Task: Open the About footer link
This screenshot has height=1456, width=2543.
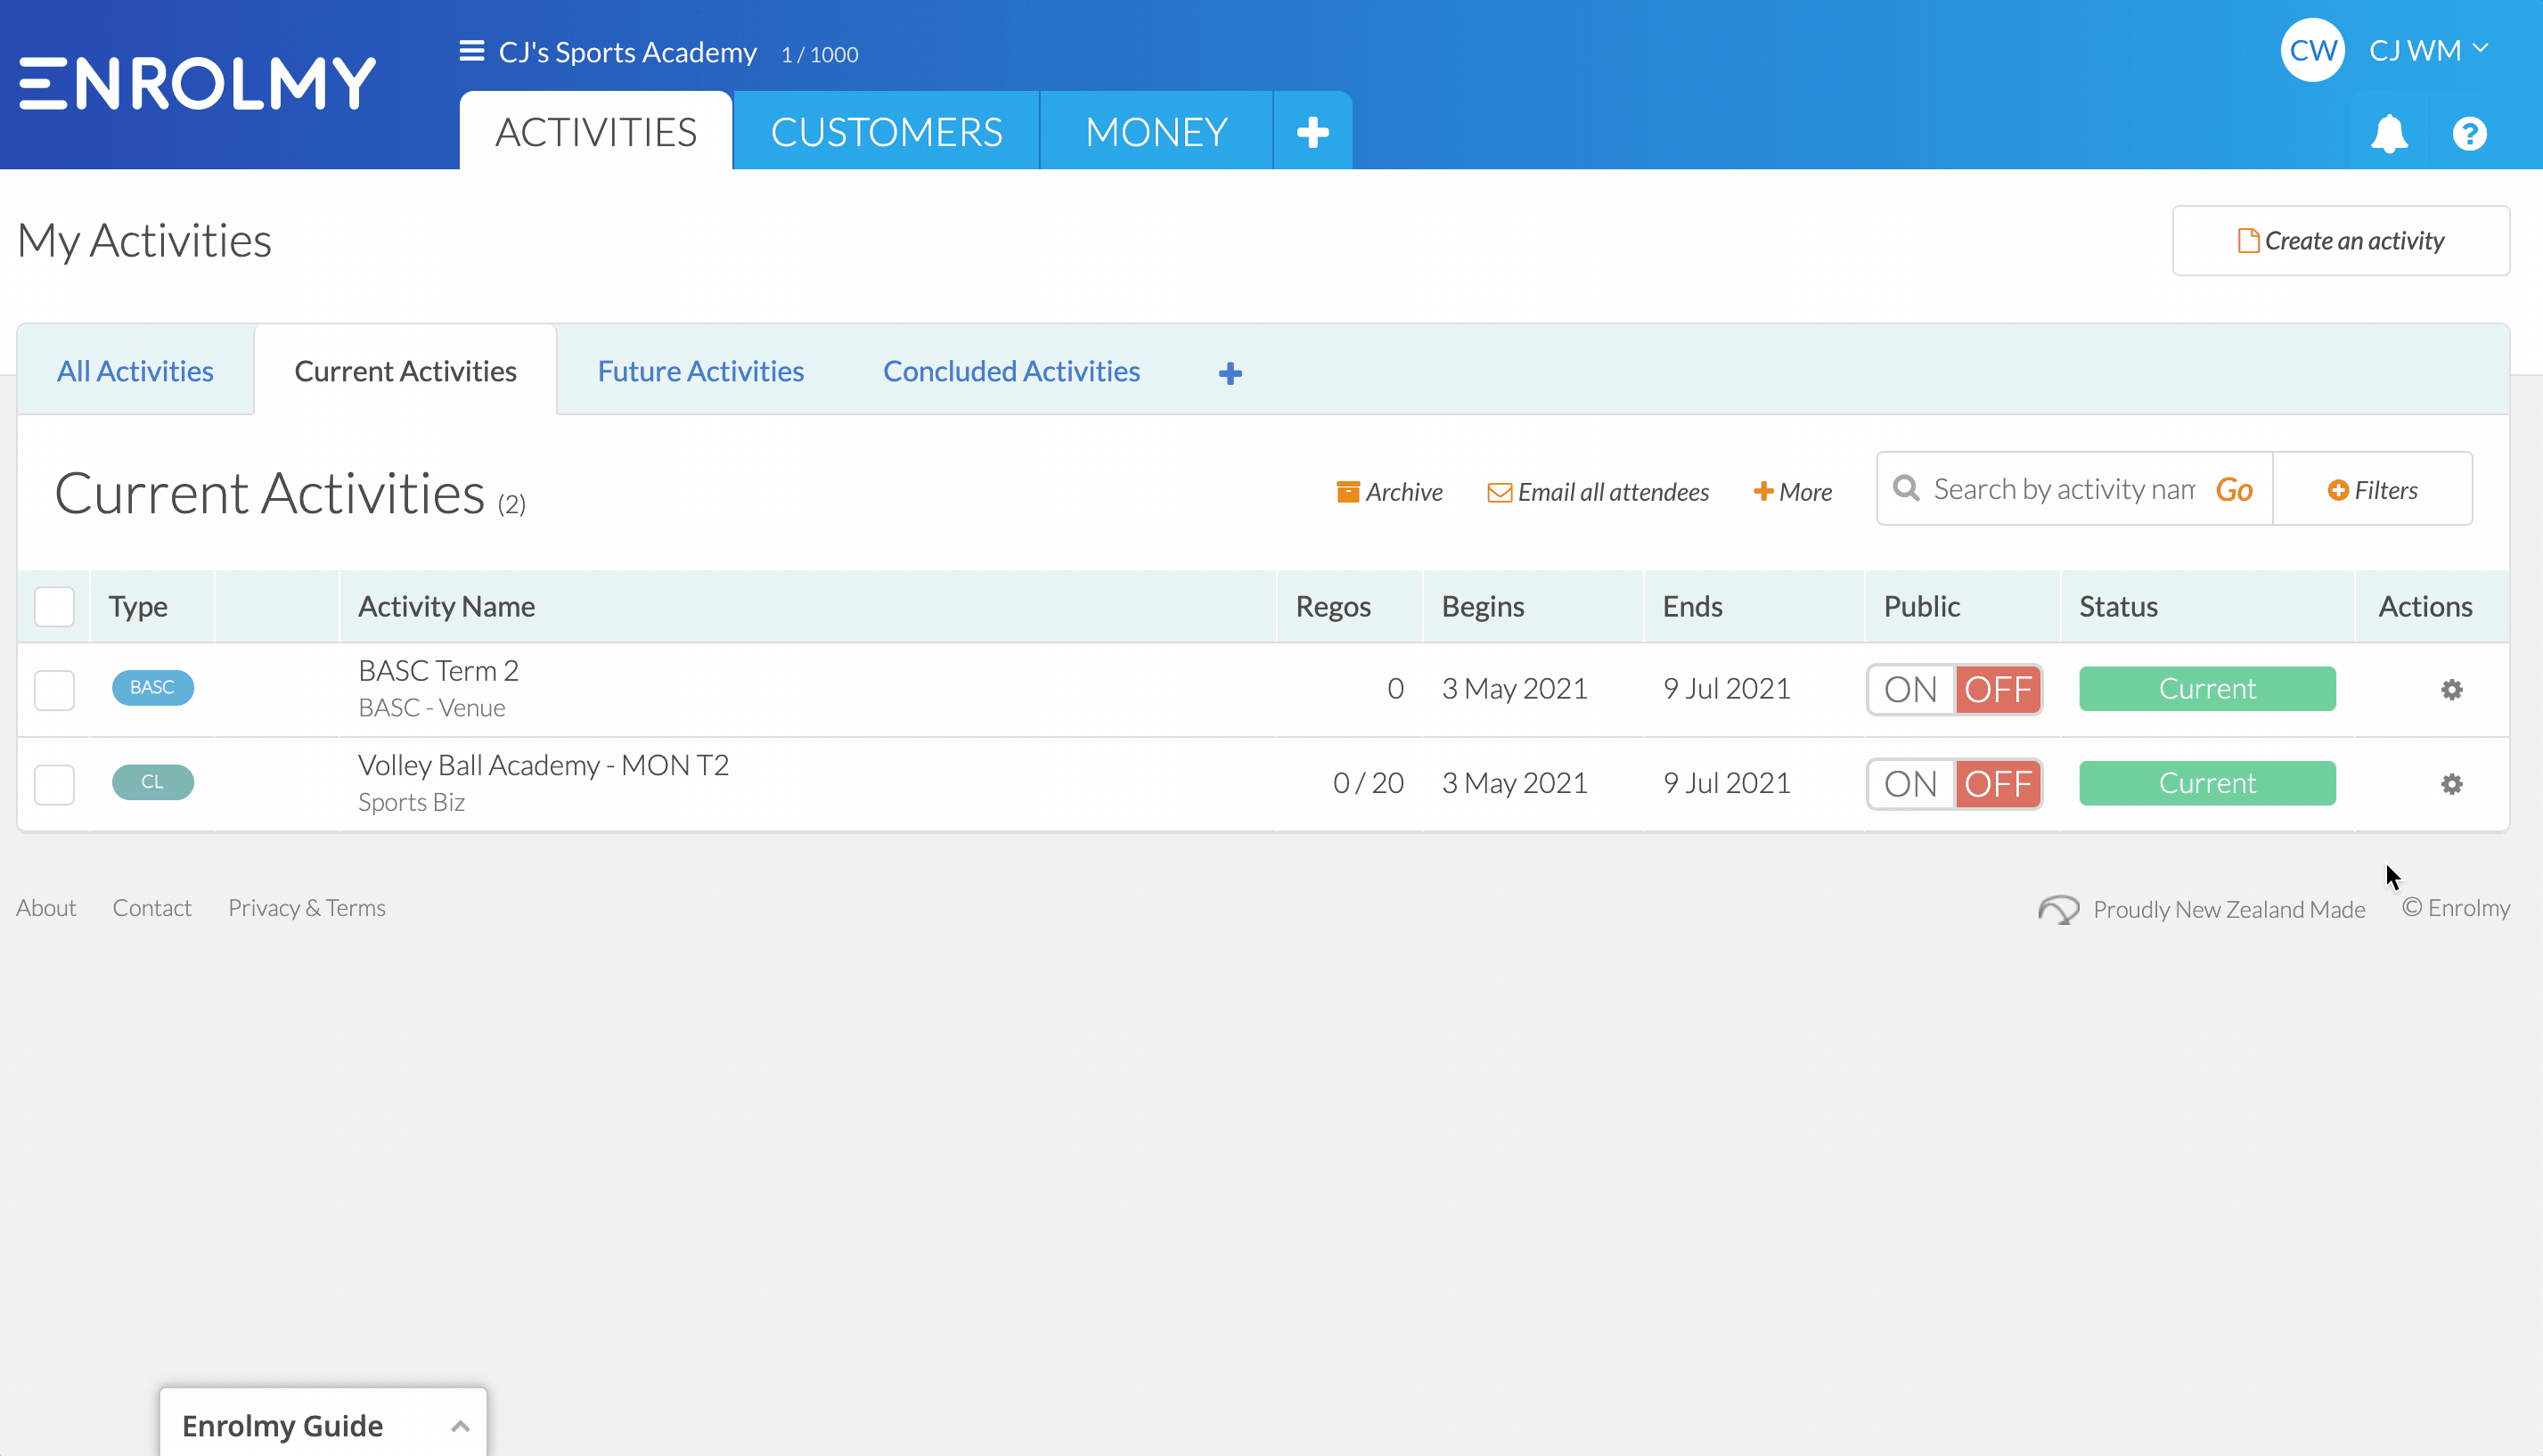Action: tap(46, 907)
